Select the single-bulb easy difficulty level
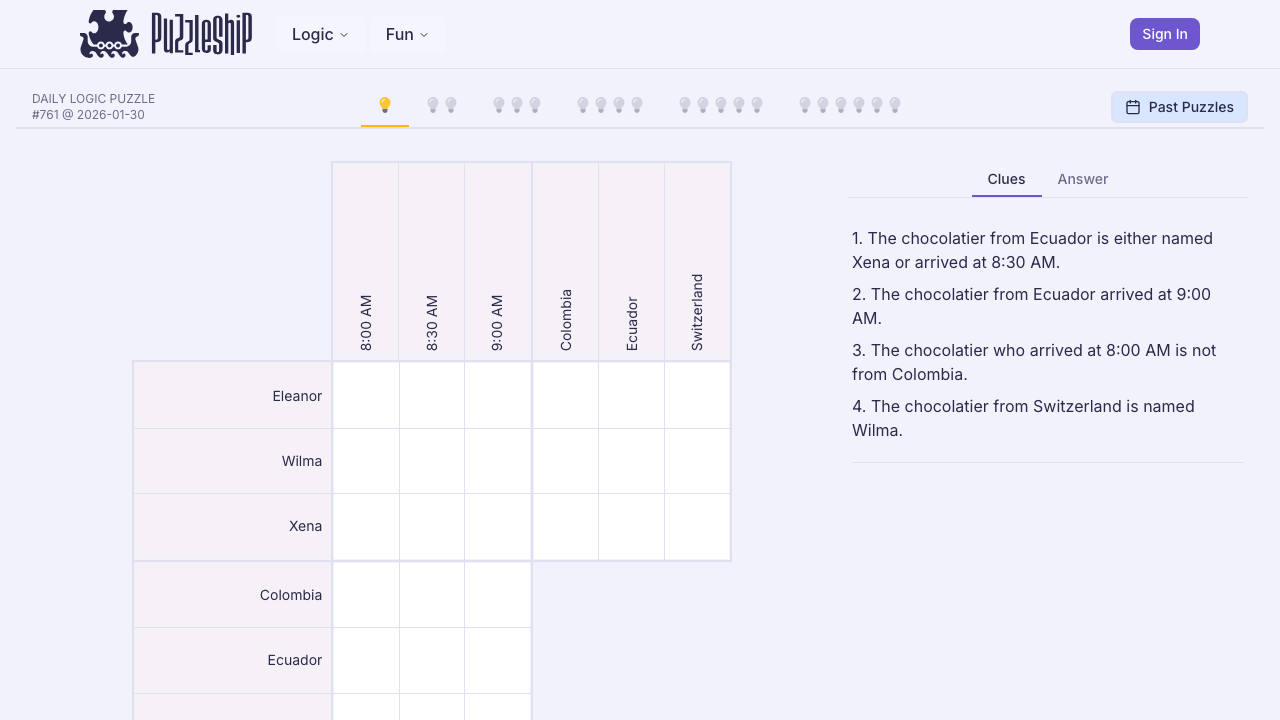Viewport: 1280px width, 720px height. [384, 103]
